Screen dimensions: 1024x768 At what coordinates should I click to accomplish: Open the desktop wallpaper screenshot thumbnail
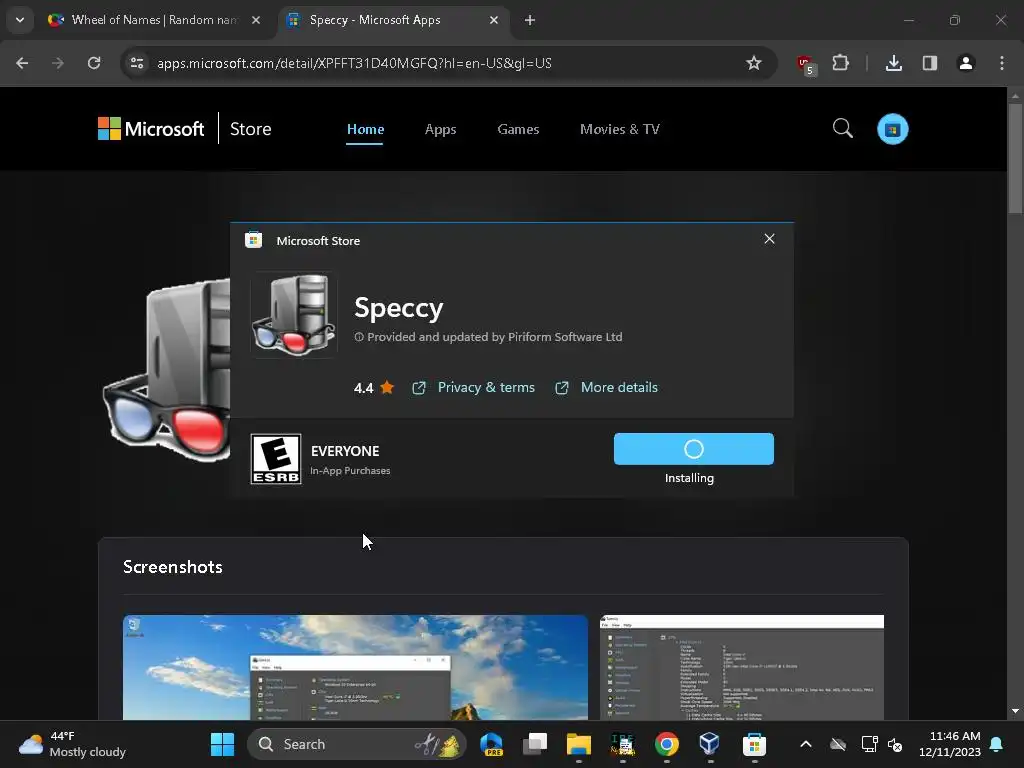click(x=355, y=667)
